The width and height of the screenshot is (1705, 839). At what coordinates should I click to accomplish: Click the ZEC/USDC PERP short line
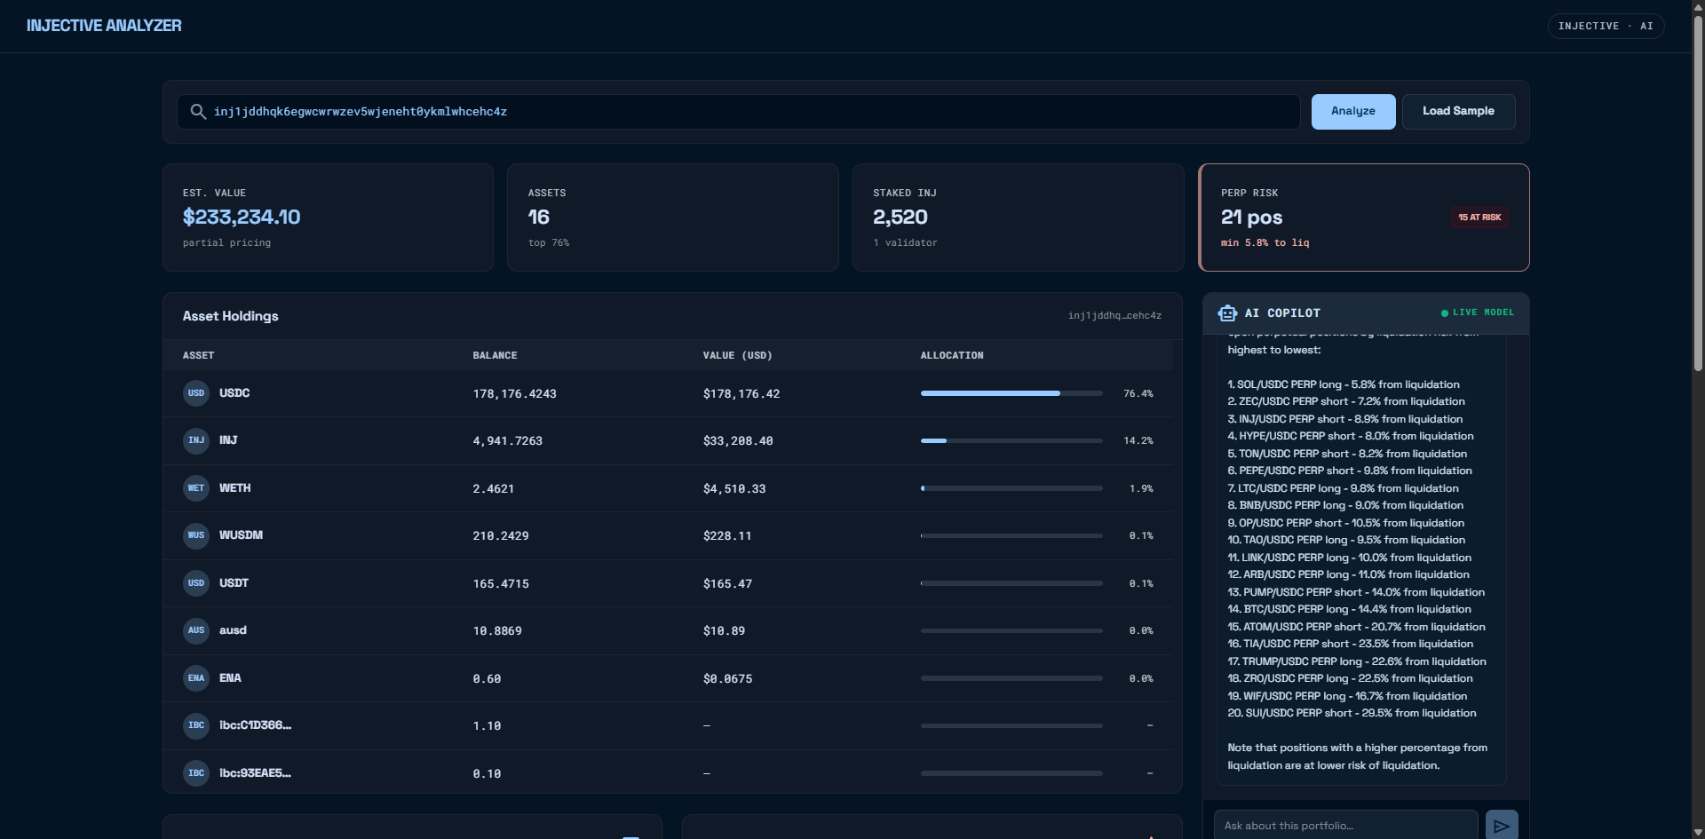tap(1346, 401)
